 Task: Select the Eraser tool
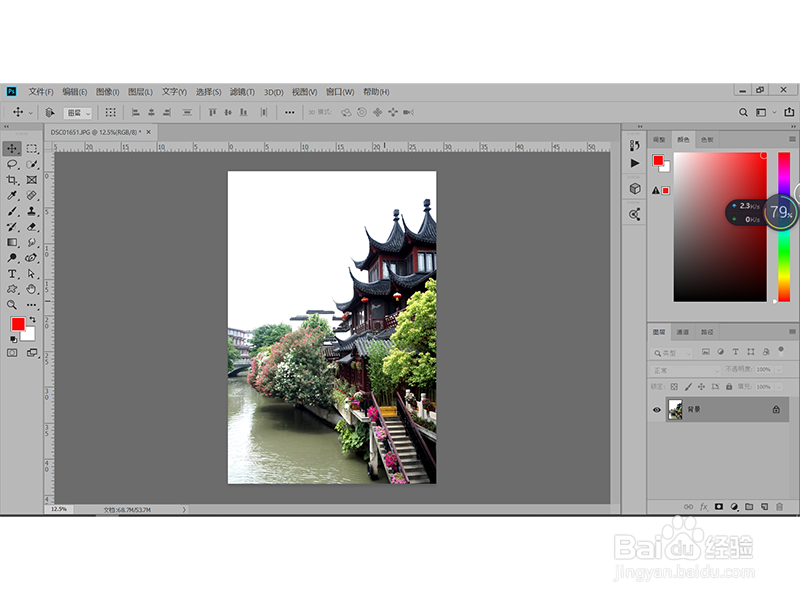[x=32, y=227]
